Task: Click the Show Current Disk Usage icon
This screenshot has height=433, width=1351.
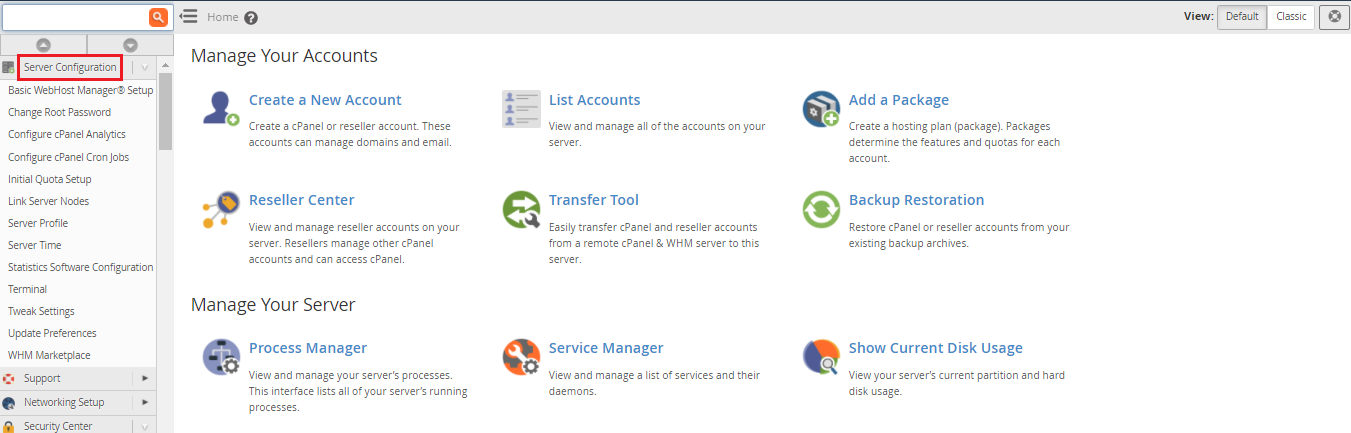Action: click(821, 357)
